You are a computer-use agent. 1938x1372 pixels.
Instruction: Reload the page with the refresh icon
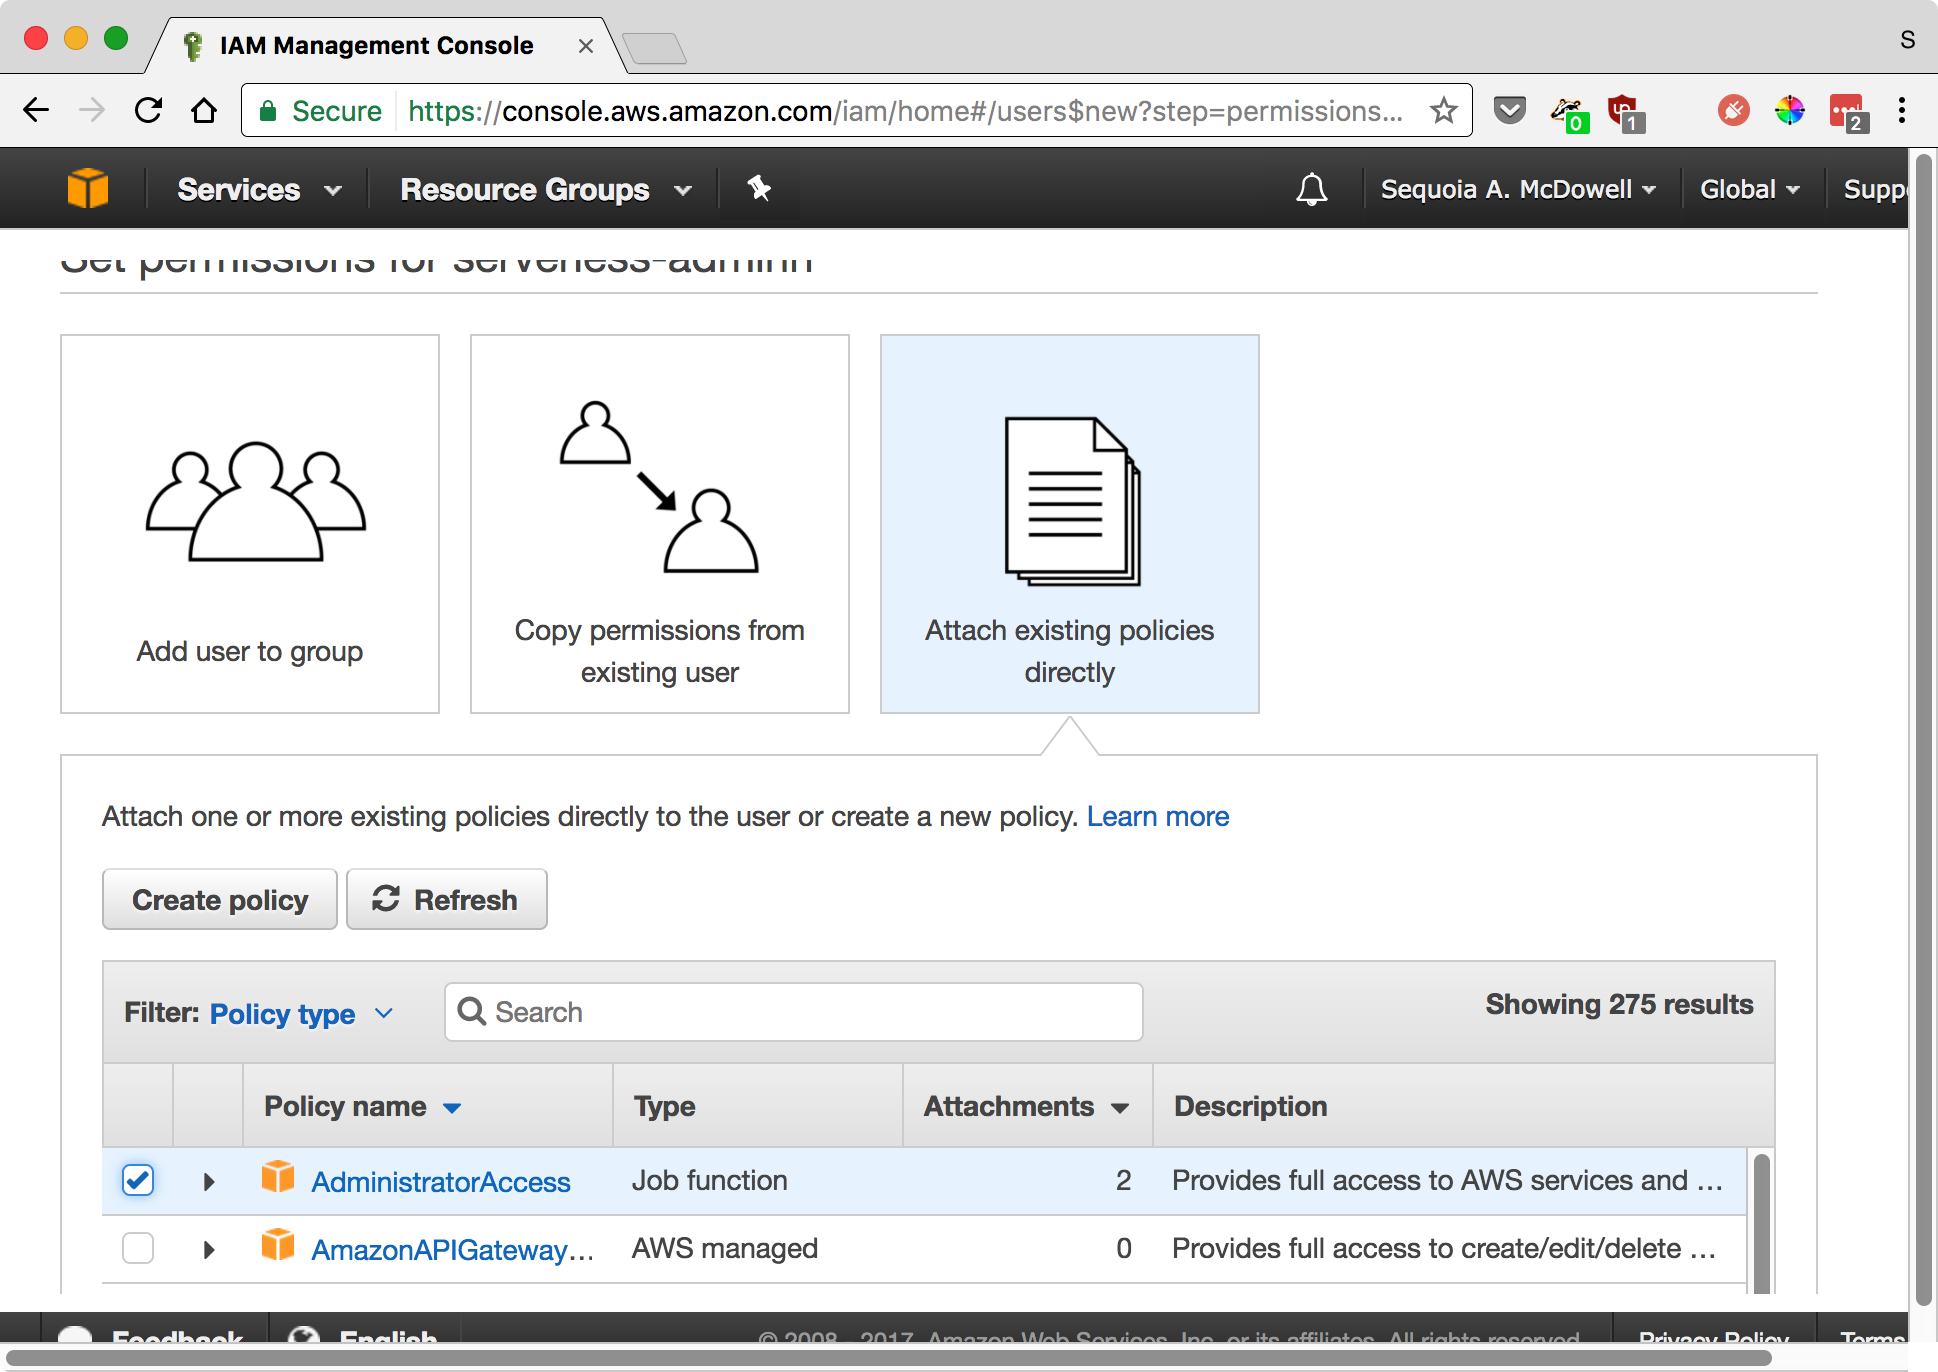[148, 110]
